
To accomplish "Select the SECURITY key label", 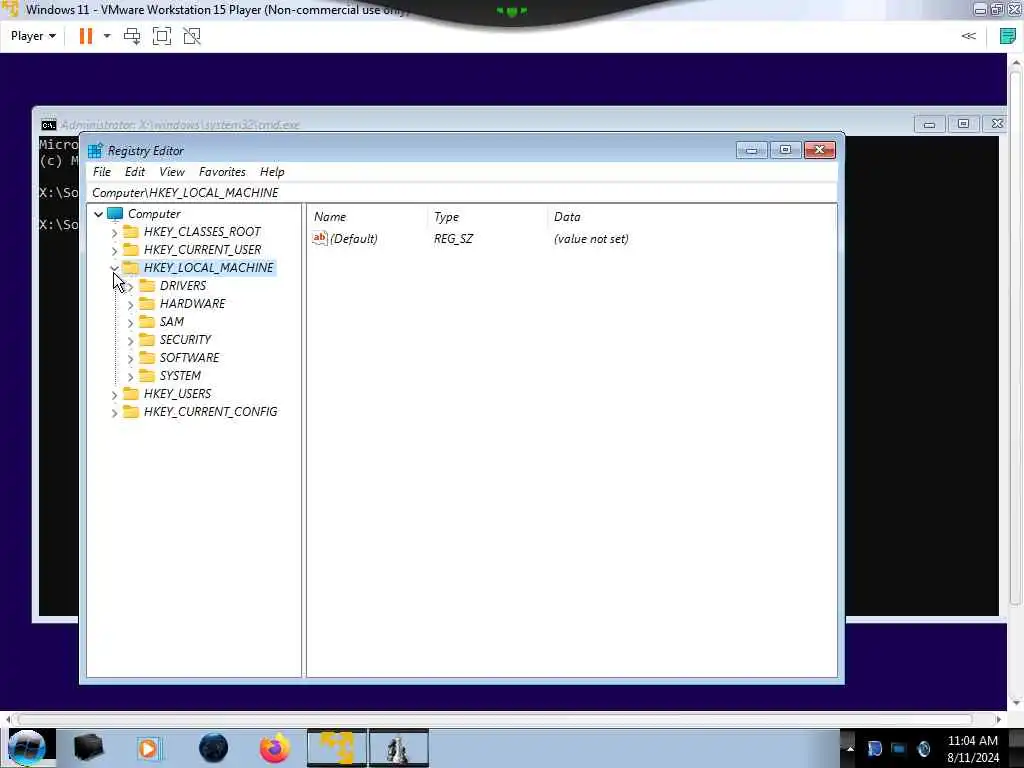I will click(185, 340).
